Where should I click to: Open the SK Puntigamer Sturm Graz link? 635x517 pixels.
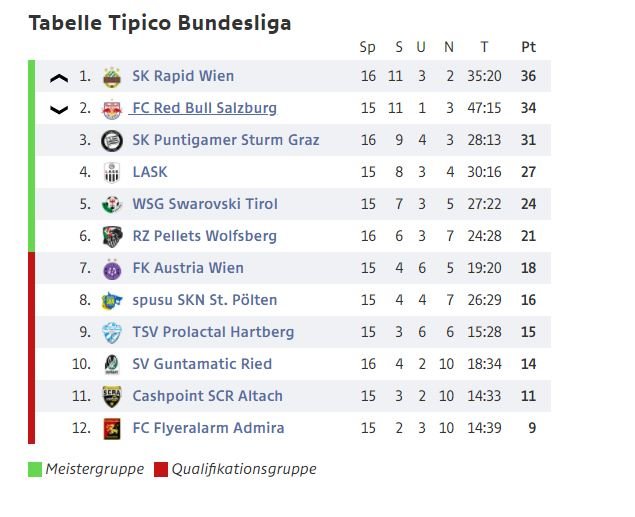tap(226, 140)
